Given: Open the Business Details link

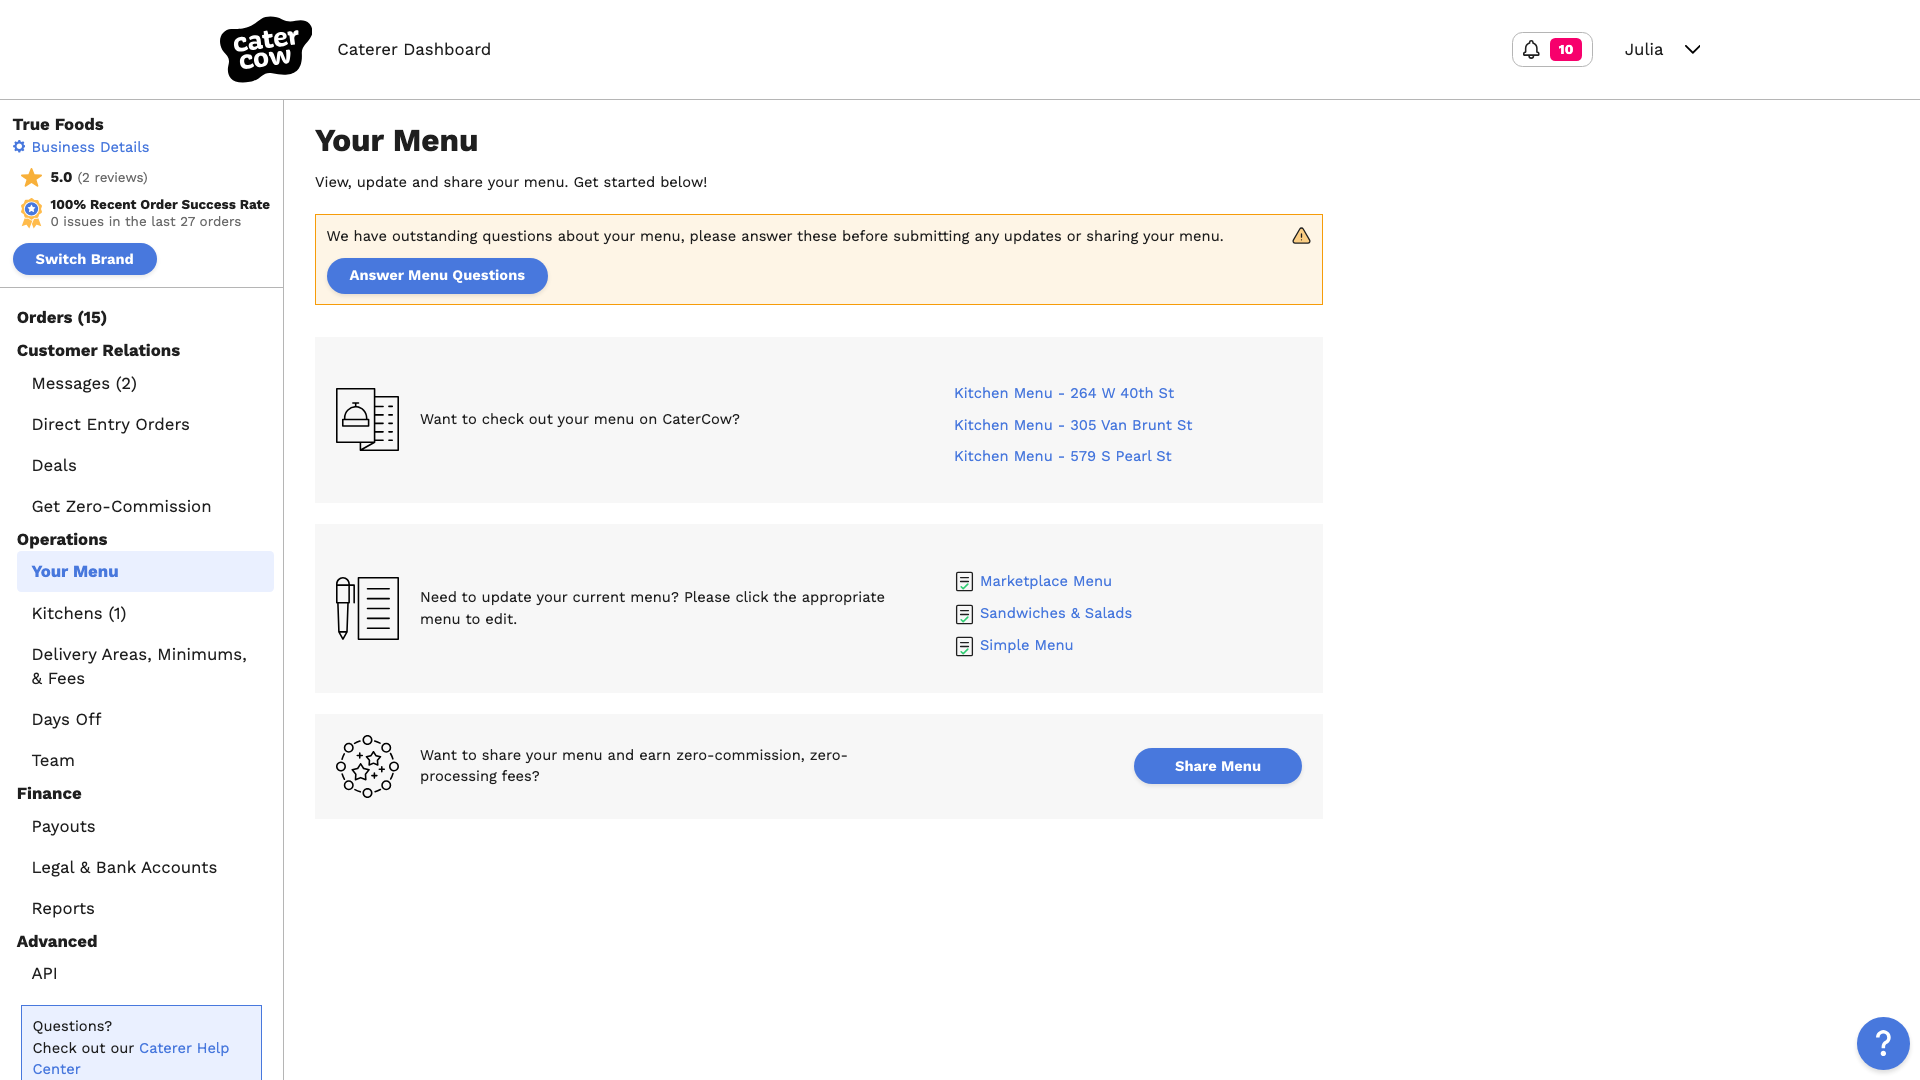Looking at the screenshot, I should pyautogui.click(x=90, y=147).
